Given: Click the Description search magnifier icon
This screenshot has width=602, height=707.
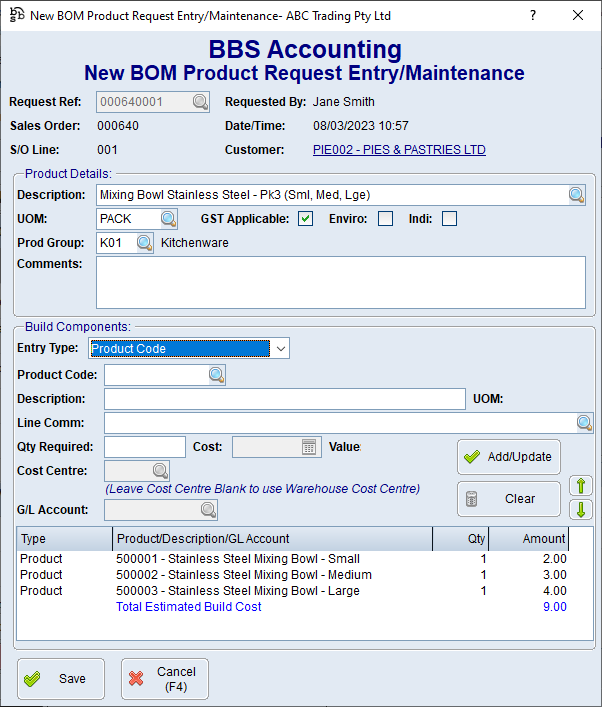Looking at the screenshot, I should 577,195.
